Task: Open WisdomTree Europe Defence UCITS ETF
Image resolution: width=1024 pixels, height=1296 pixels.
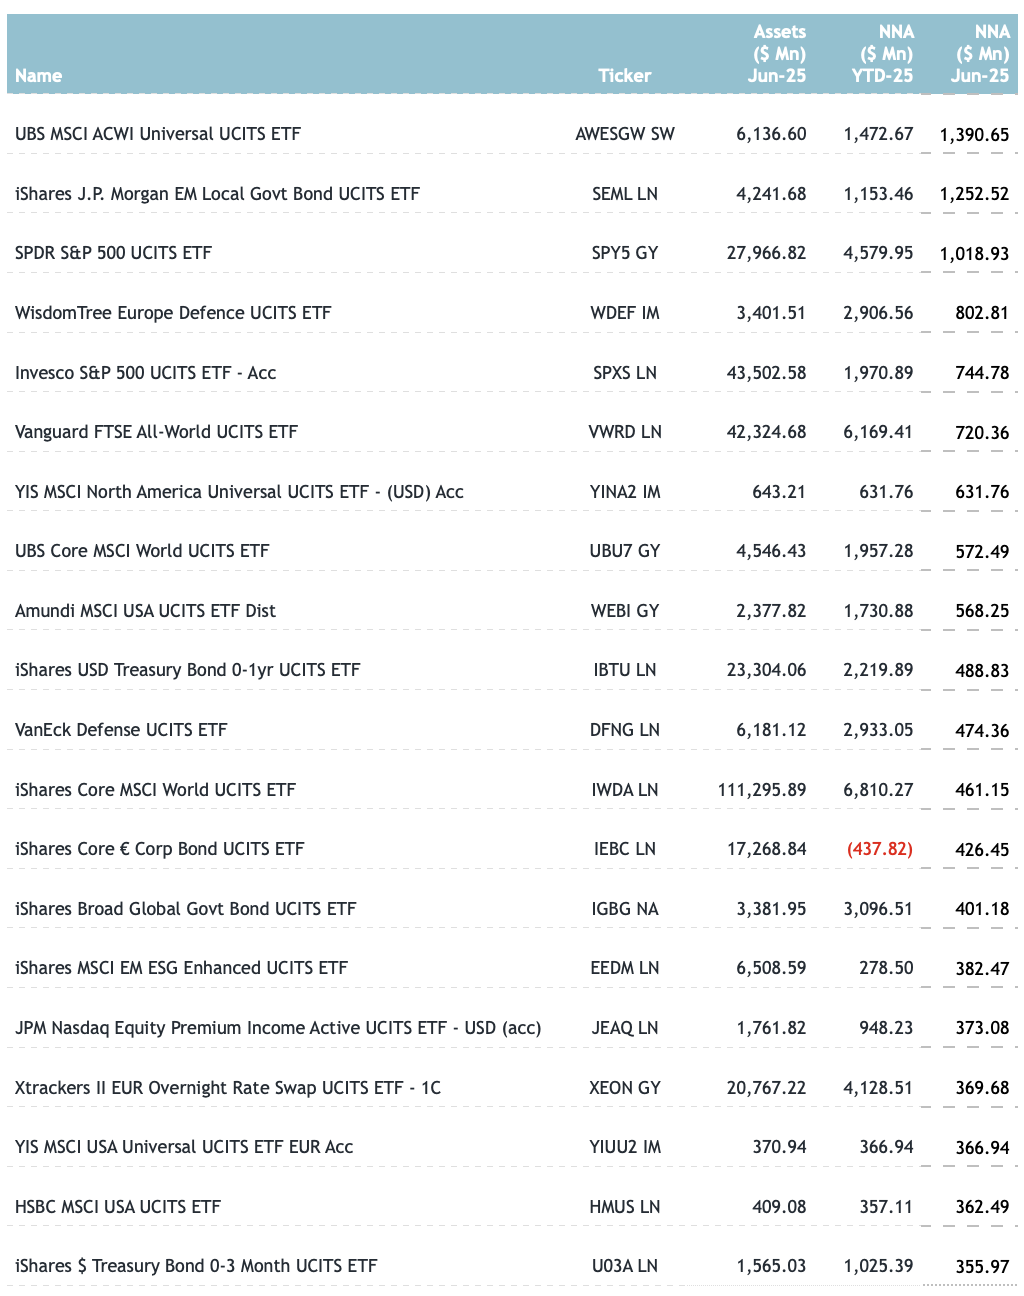Action: (x=173, y=313)
